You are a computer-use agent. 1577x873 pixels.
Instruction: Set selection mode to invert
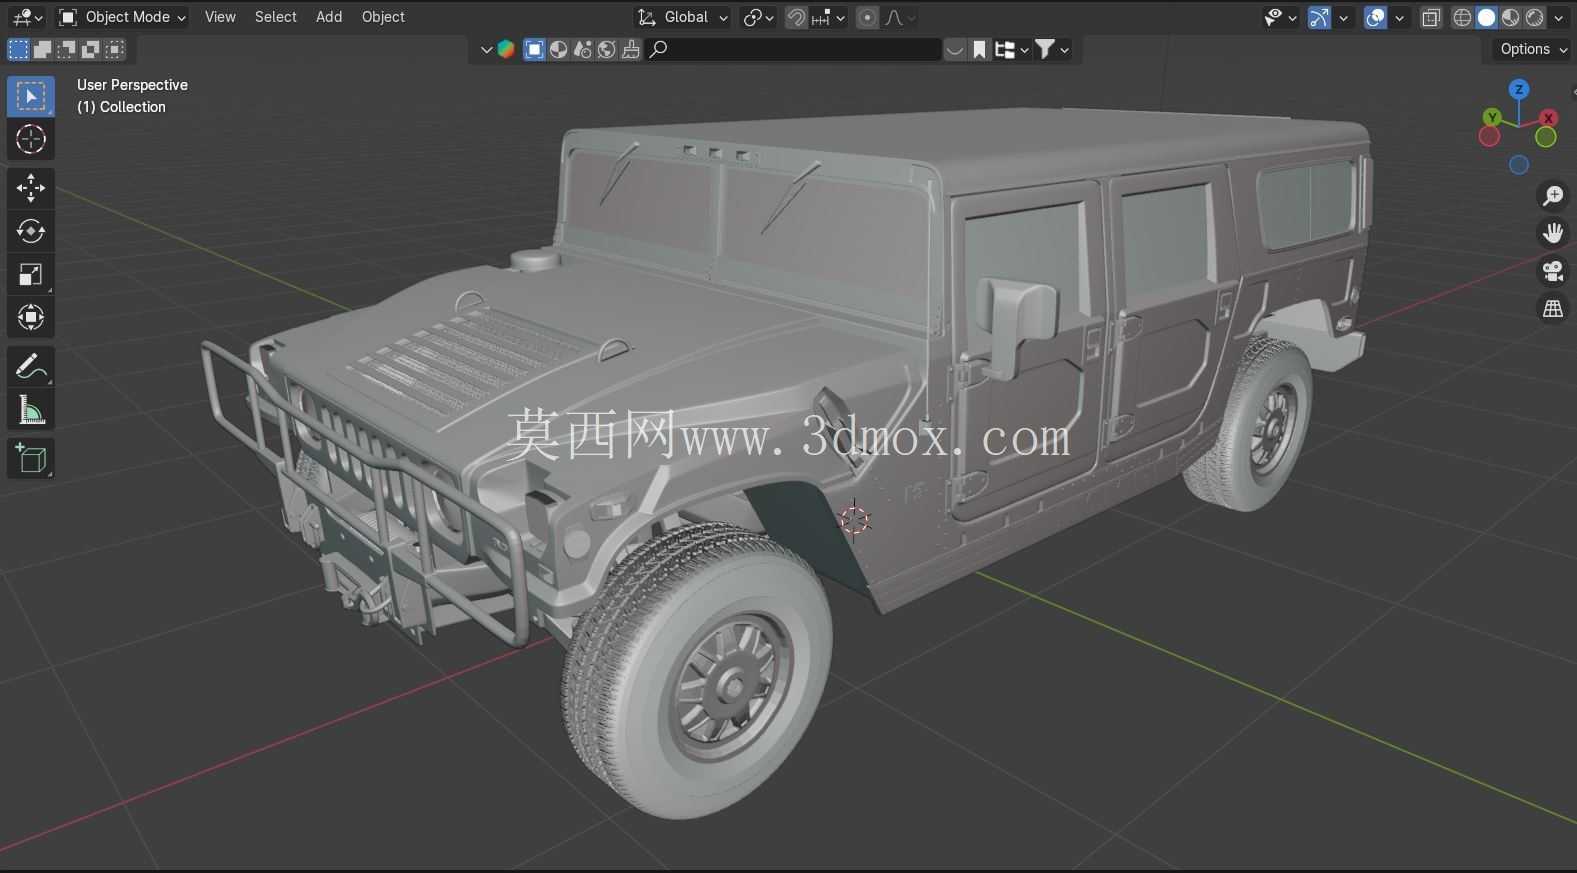pyautogui.click(x=90, y=49)
